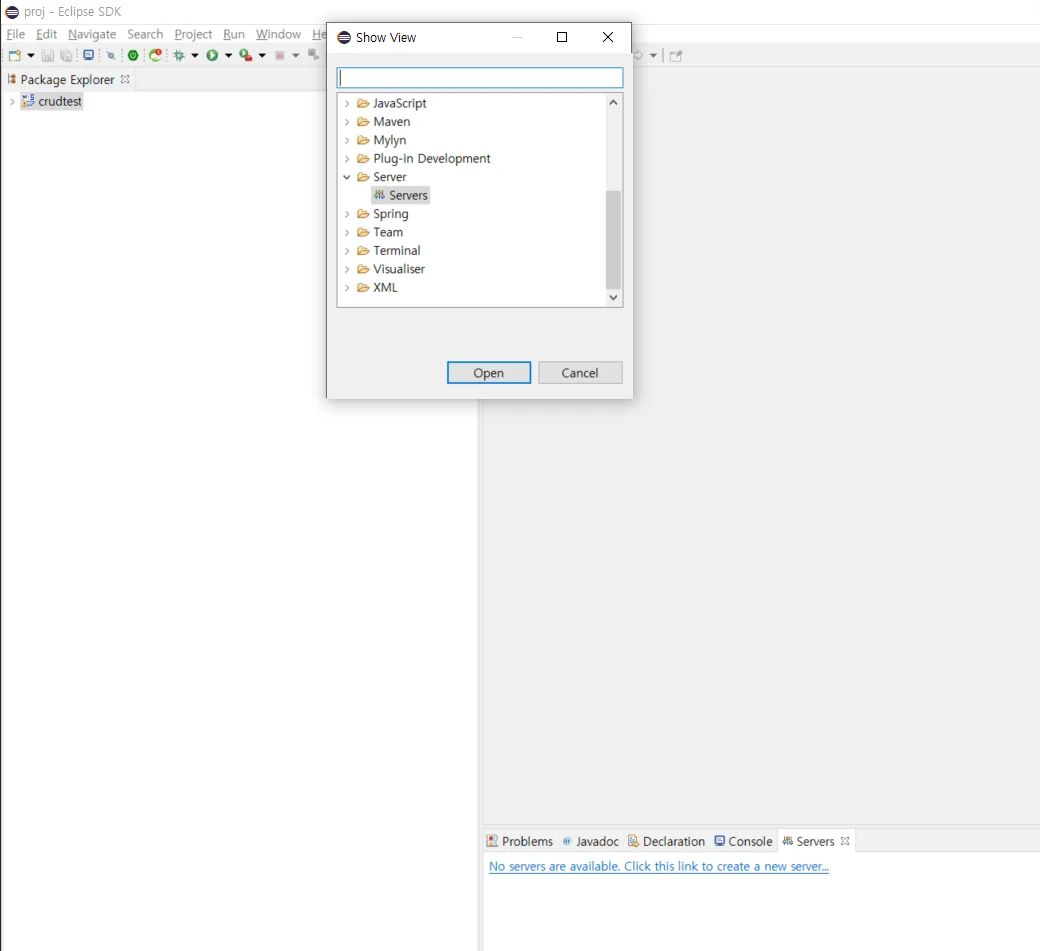Expand the Spring tree node
1040x951 pixels.
(347, 213)
